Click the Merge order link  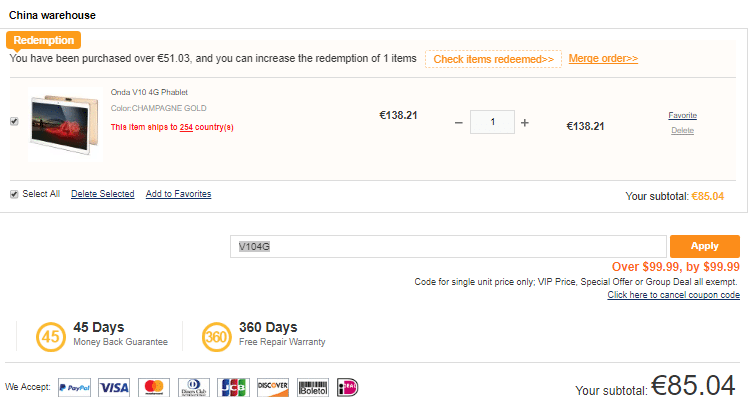603,58
